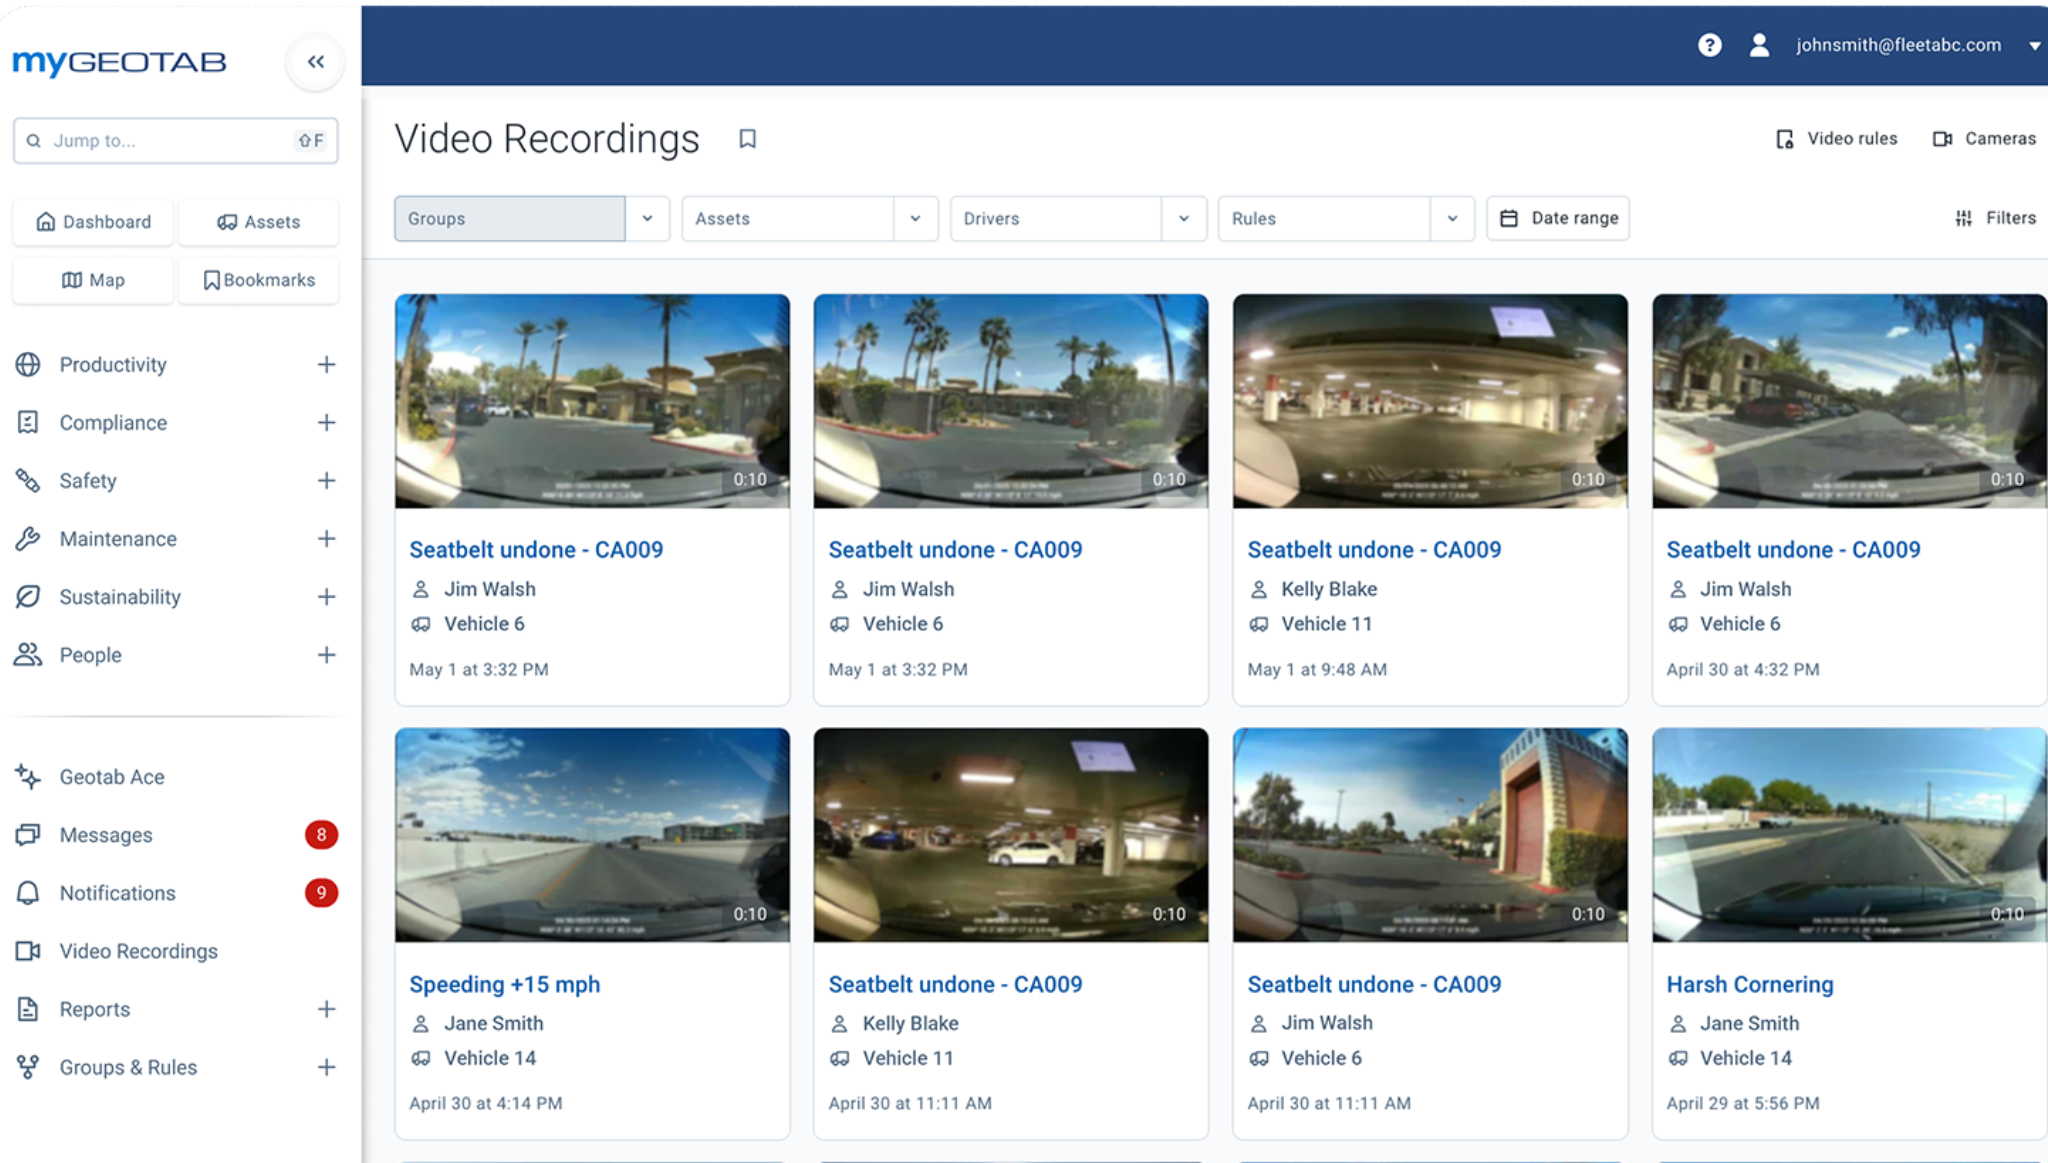Screen dimensions: 2048x1163
Task: Click the johnsmith@fleetabc.com account email
Action: tap(1898, 45)
